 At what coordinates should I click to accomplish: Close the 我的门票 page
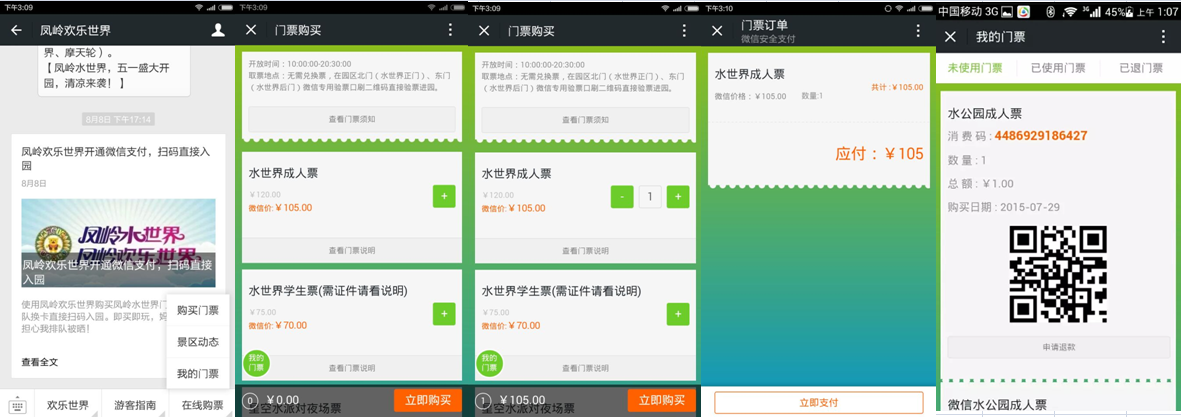[951, 36]
